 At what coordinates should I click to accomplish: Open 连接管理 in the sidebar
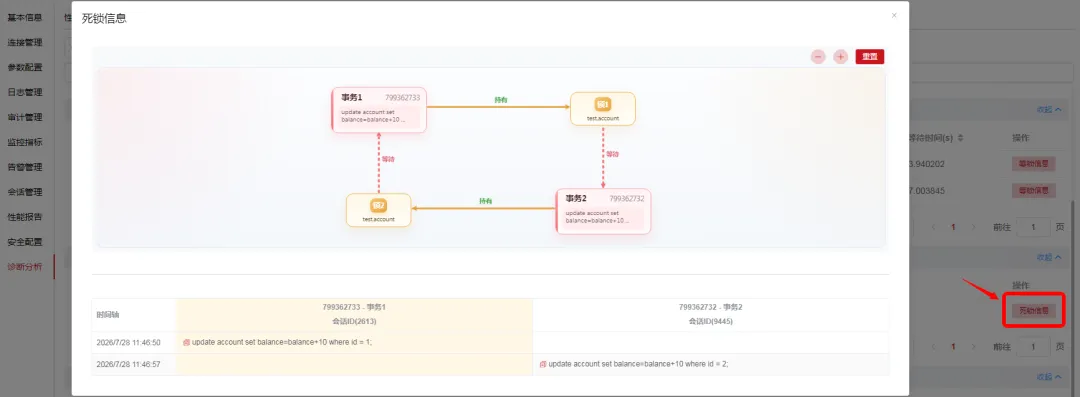[x=25, y=43]
